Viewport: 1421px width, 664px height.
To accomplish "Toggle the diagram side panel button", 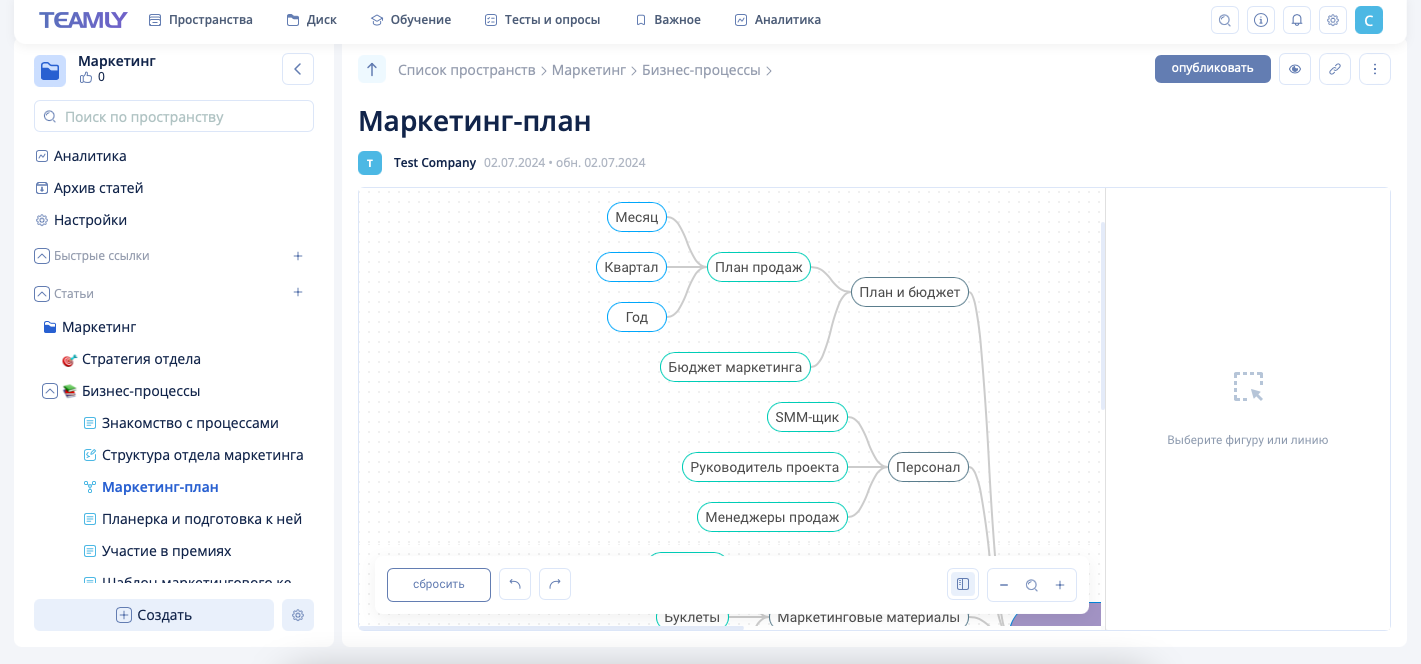I will click(x=963, y=584).
